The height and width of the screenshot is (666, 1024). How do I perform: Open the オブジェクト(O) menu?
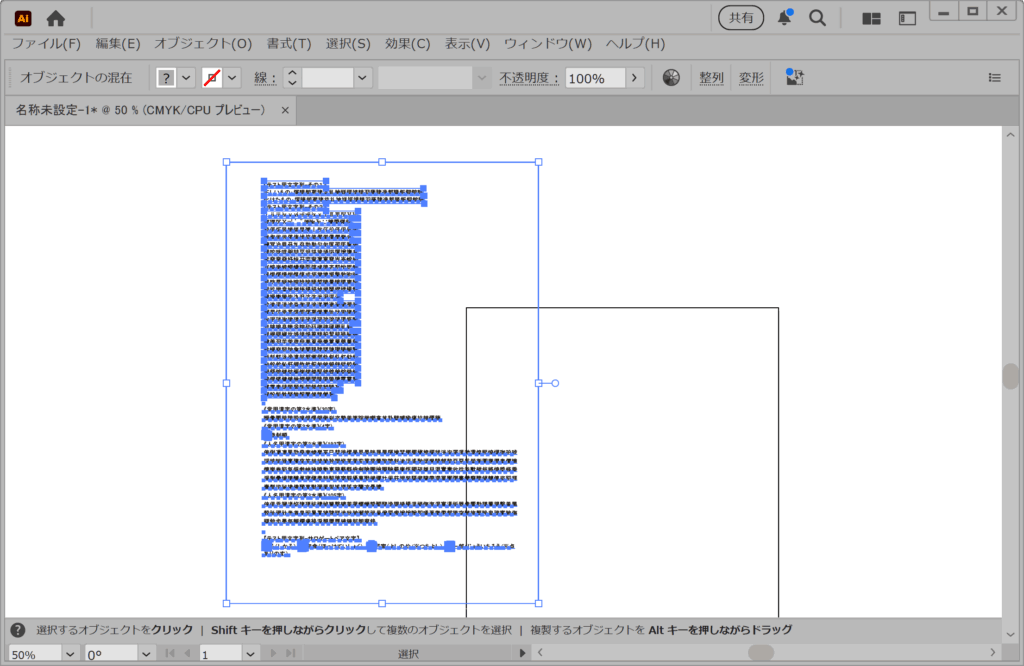[x=203, y=44]
